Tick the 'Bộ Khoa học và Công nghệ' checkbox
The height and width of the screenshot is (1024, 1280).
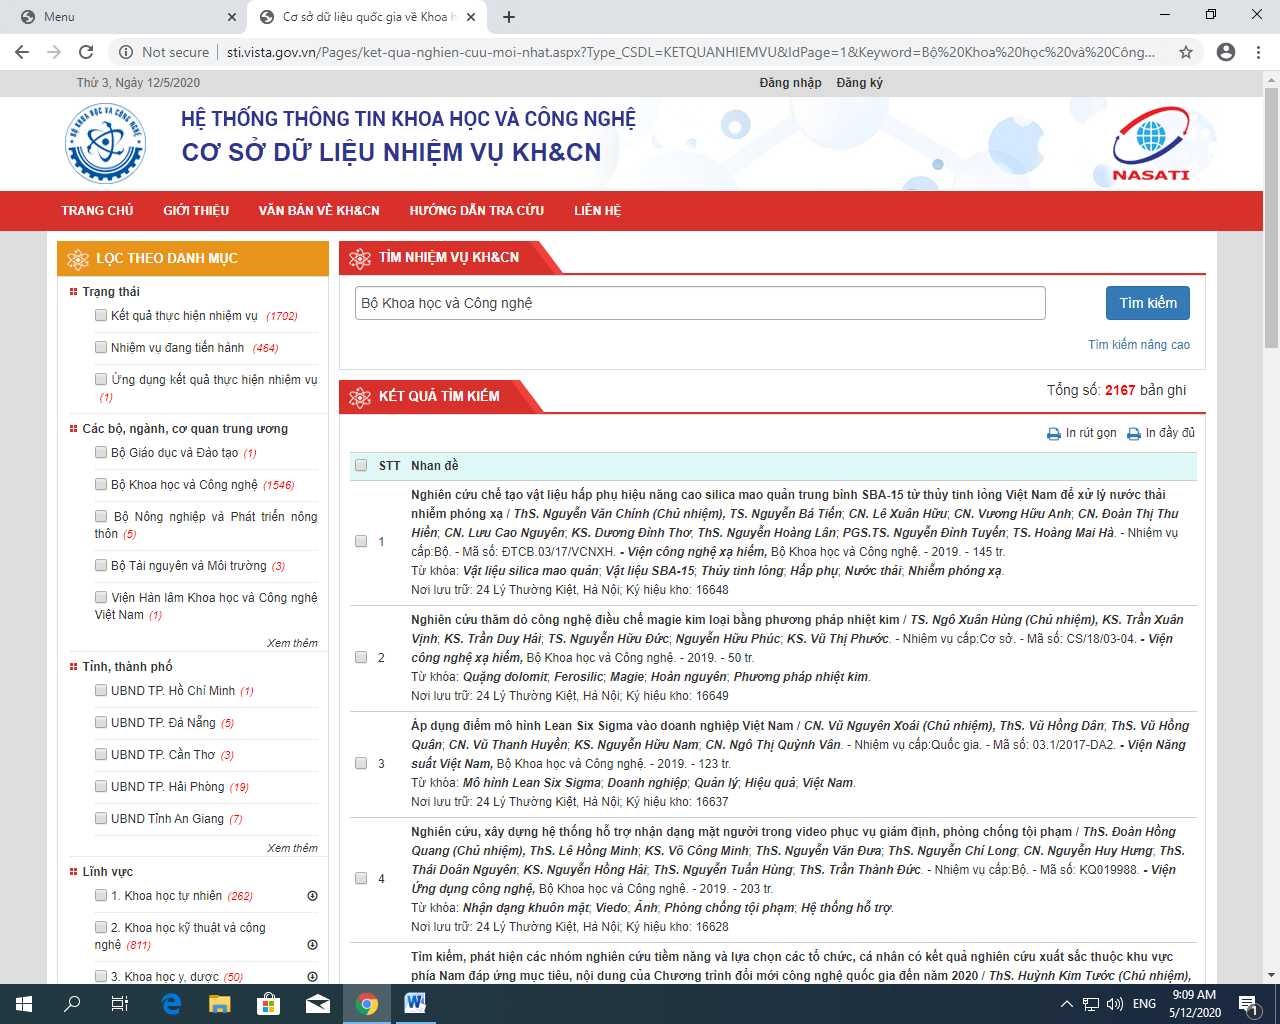pos(101,484)
